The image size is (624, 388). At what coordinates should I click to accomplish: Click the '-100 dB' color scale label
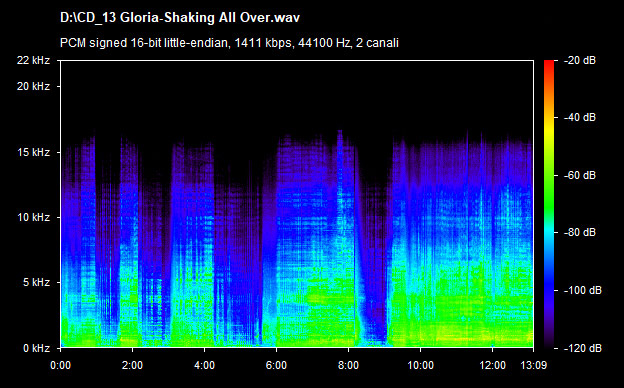coord(583,291)
